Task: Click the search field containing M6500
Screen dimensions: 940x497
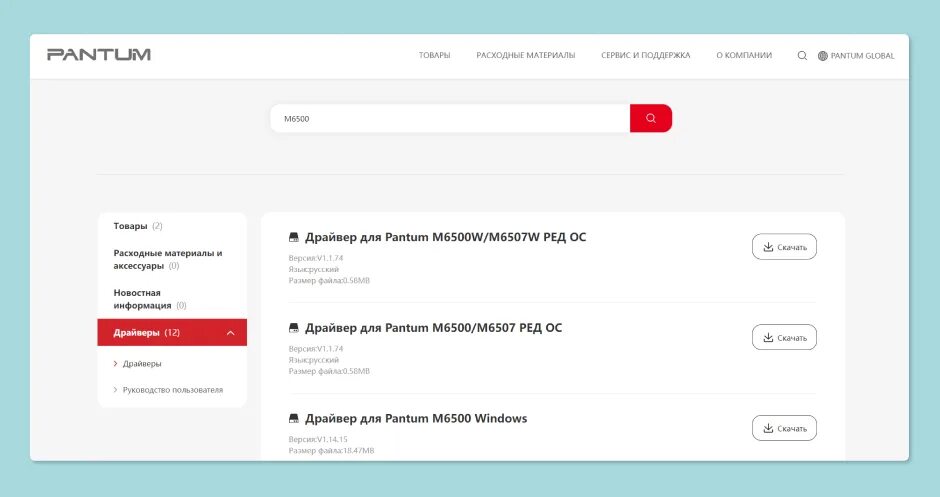Action: [450, 118]
